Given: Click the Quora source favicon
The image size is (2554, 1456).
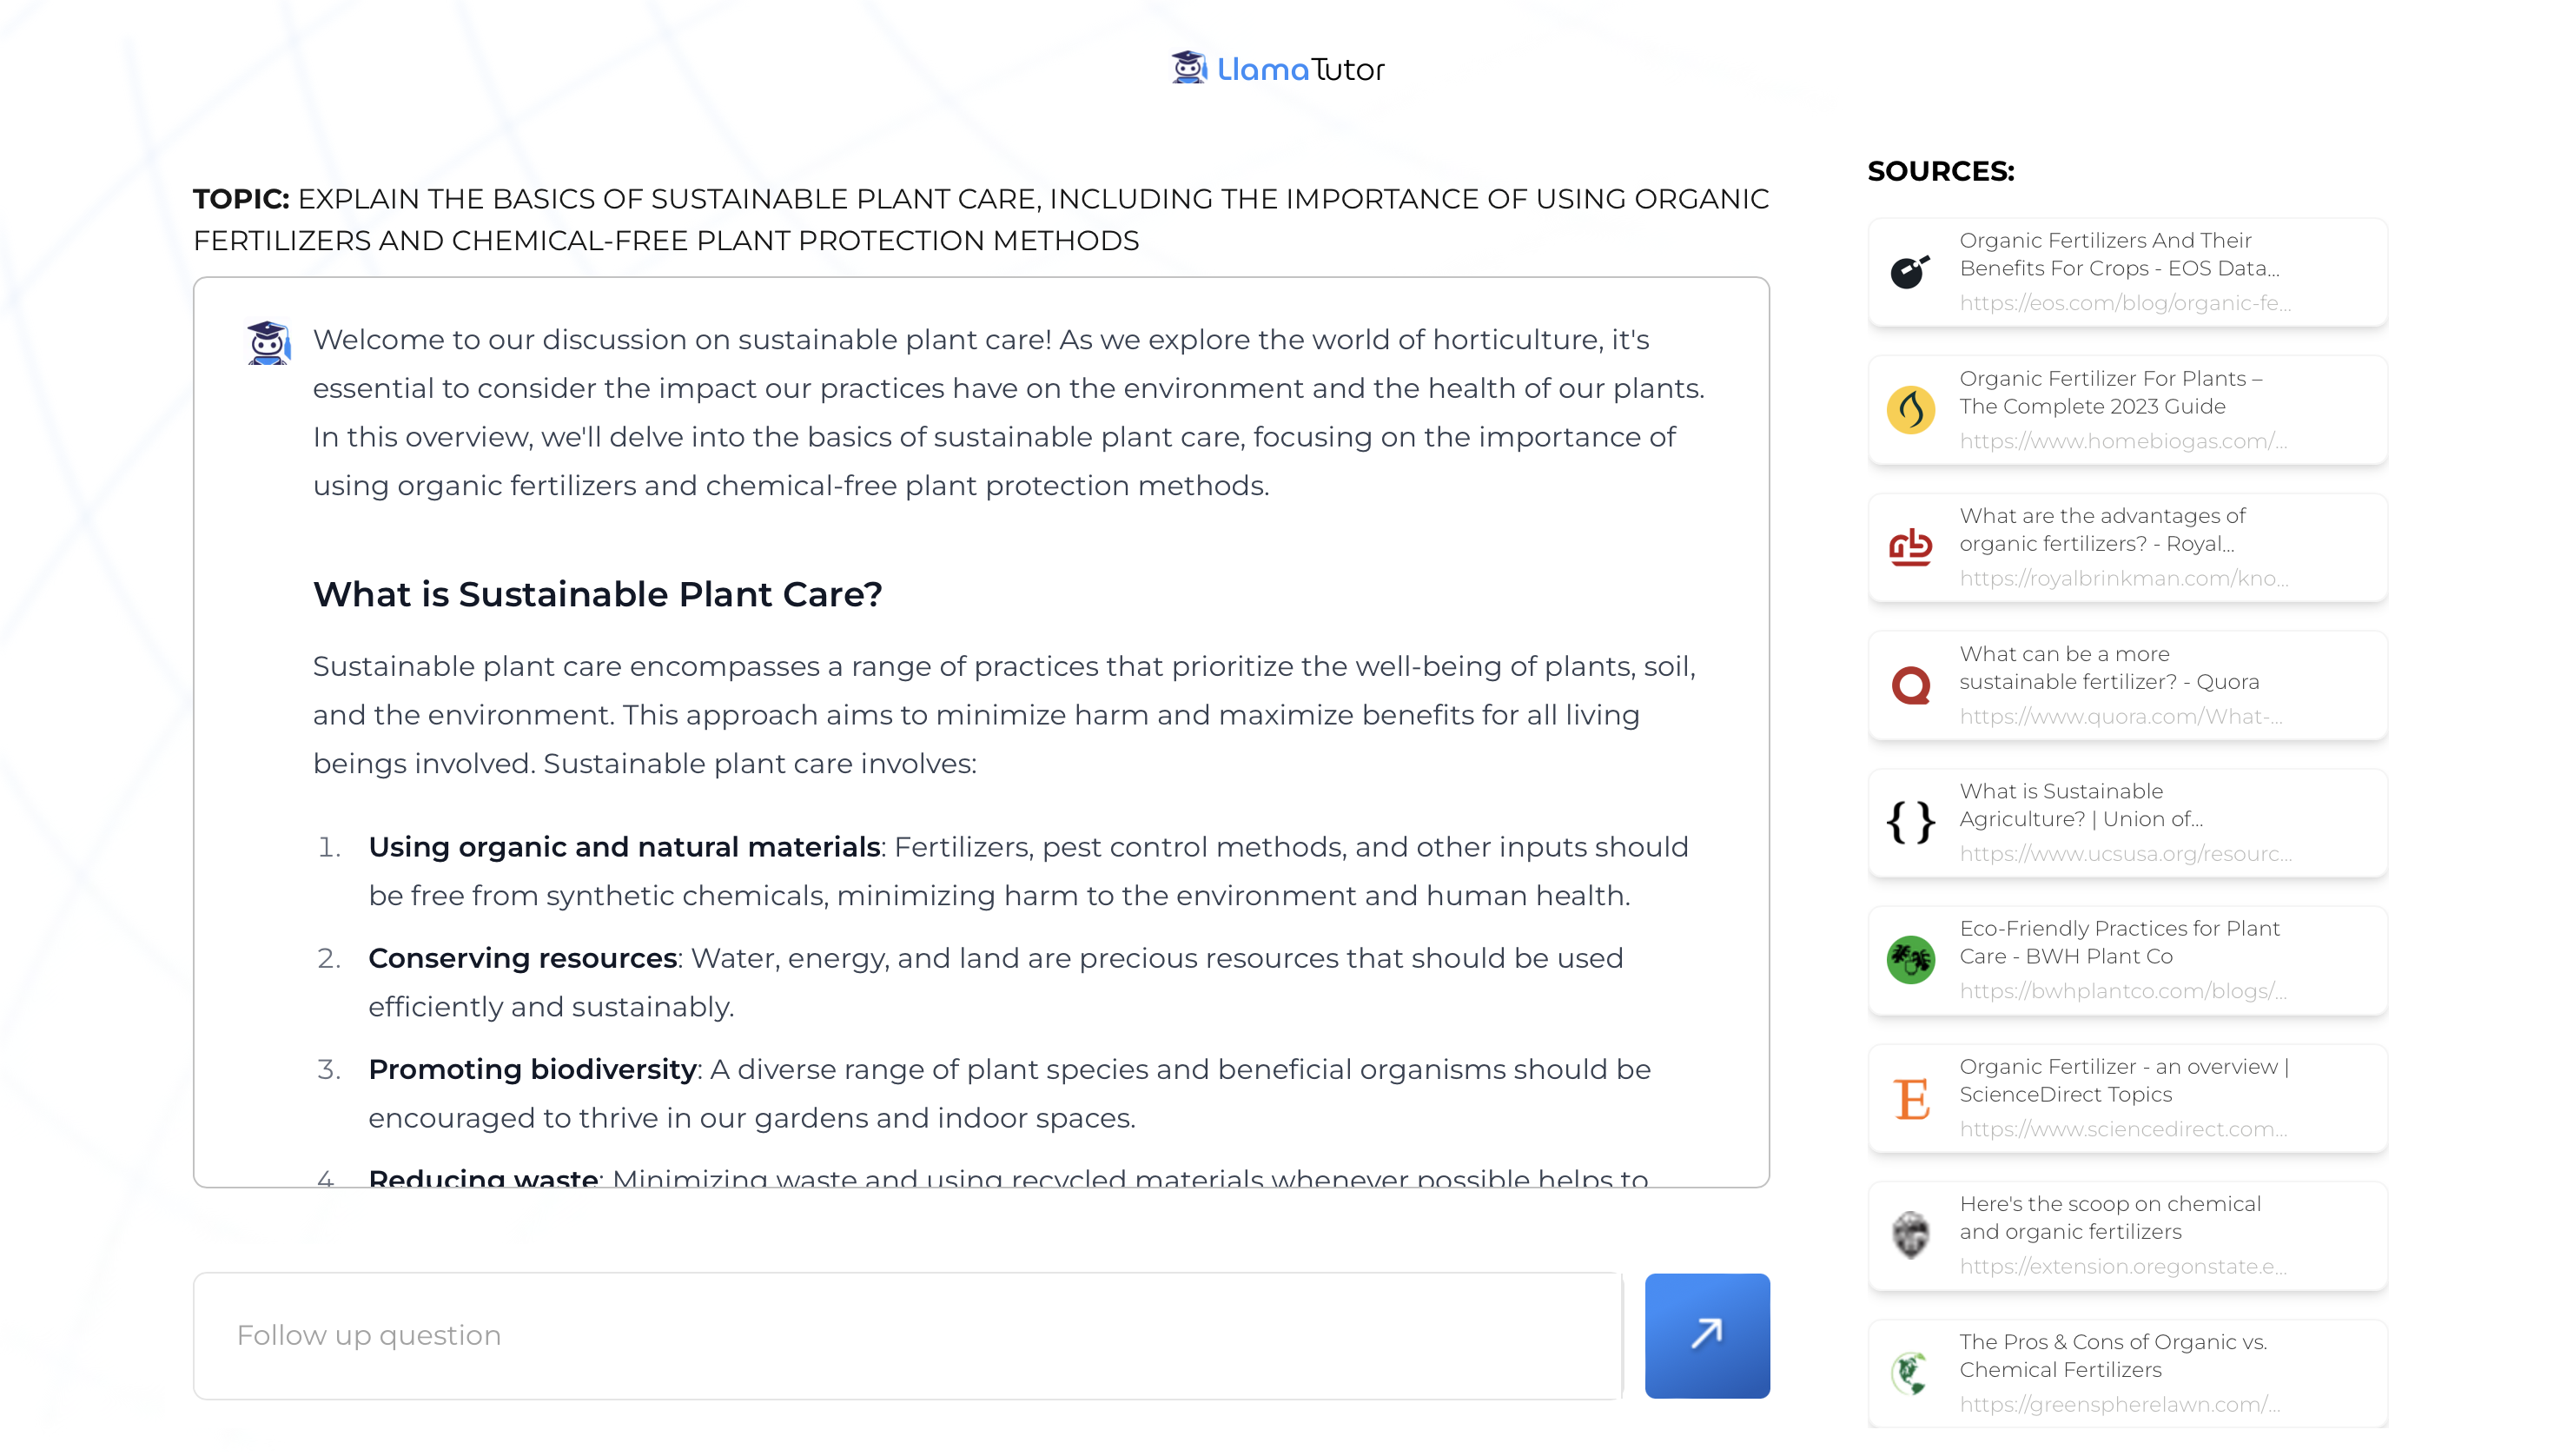Looking at the screenshot, I should point(1910,685).
